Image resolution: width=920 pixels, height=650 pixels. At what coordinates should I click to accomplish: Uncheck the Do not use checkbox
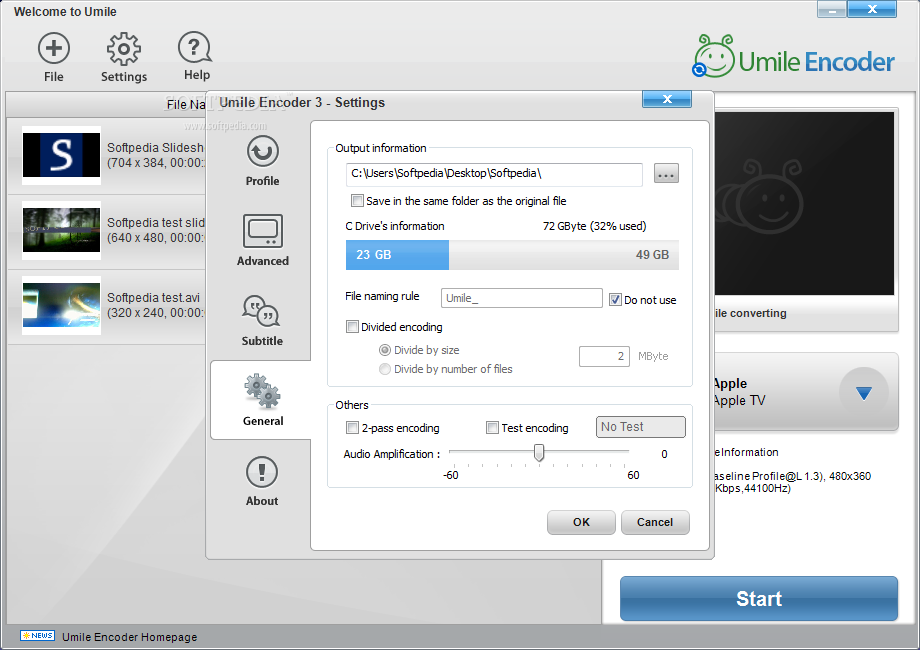(x=615, y=300)
